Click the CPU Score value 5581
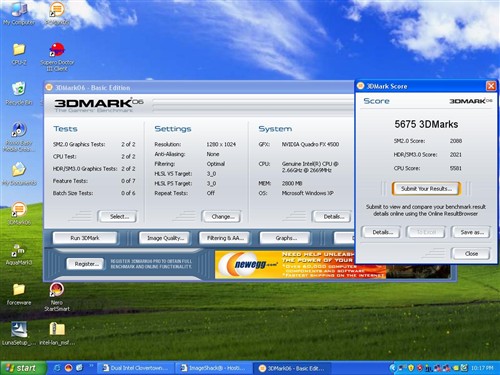Image resolution: width=500 pixels, height=375 pixels. (456, 168)
